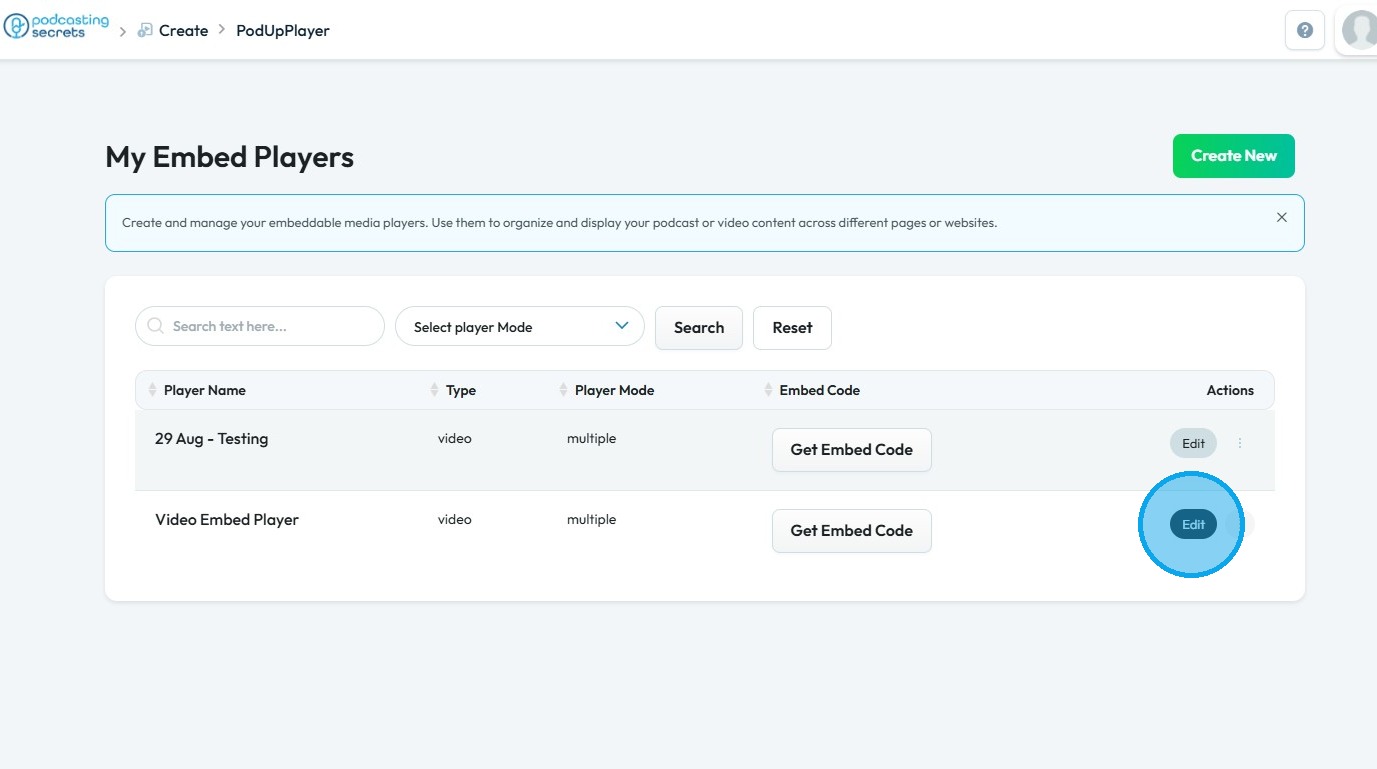Focus the Search text here field

click(x=270, y=326)
